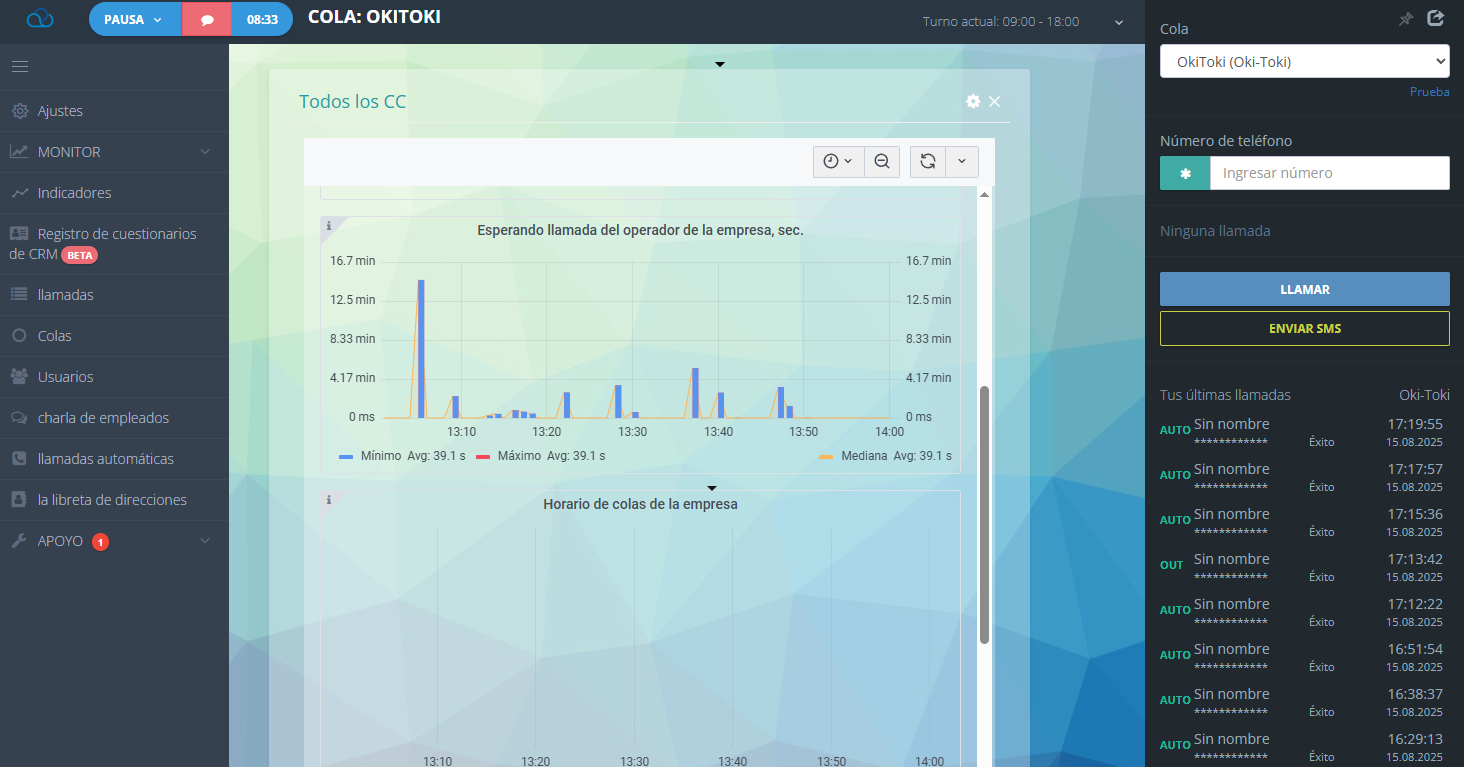
Task: Expand the MONITOR sidebar menu
Action: tap(110, 152)
